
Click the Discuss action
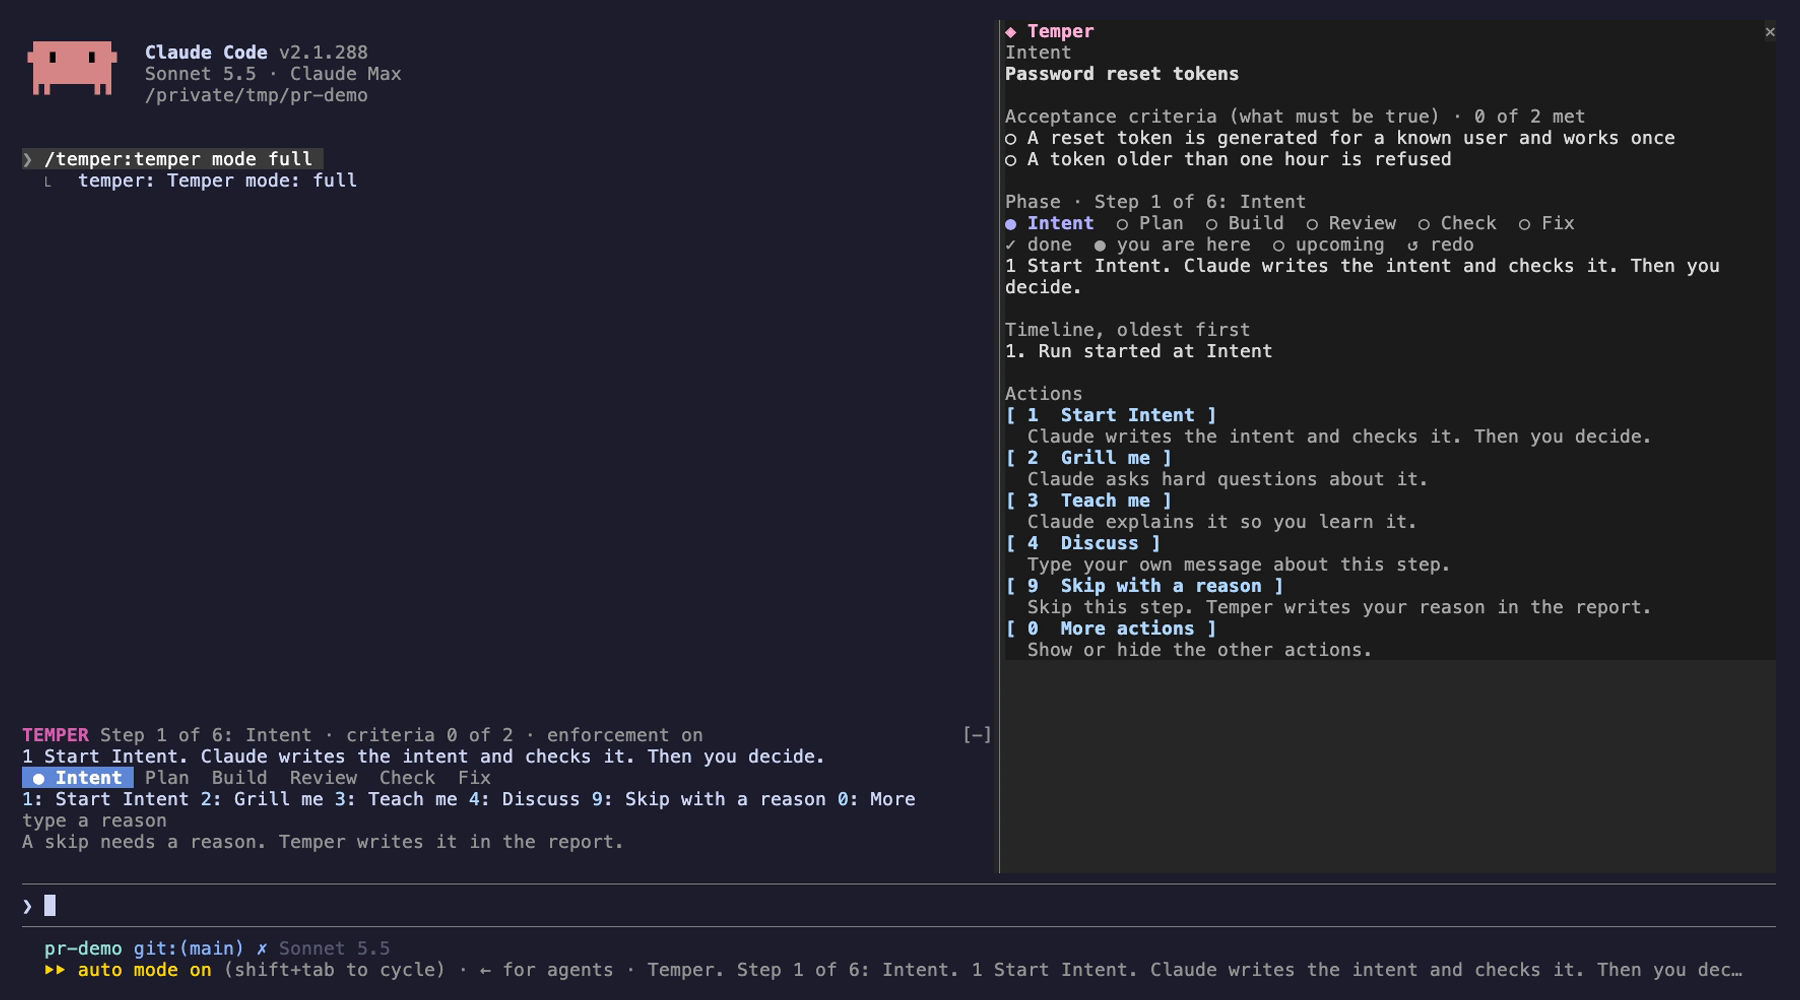[x=1083, y=543]
